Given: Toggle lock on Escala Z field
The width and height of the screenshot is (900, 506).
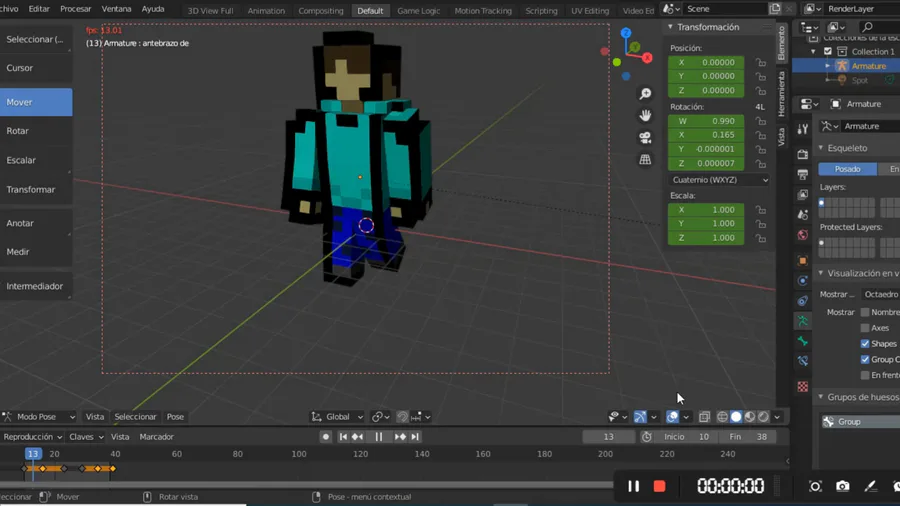Looking at the screenshot, I should click(761, 238).
